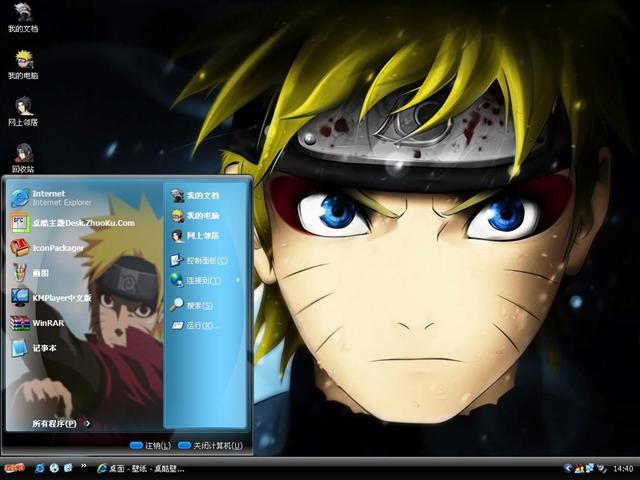
Task: Open 我的电脑 icon on the desktop
Action: 23,64
